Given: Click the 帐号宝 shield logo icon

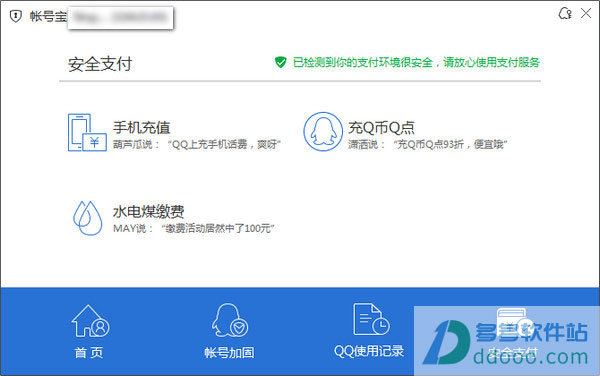Looking at the screenshot, I should click(16, 16).
